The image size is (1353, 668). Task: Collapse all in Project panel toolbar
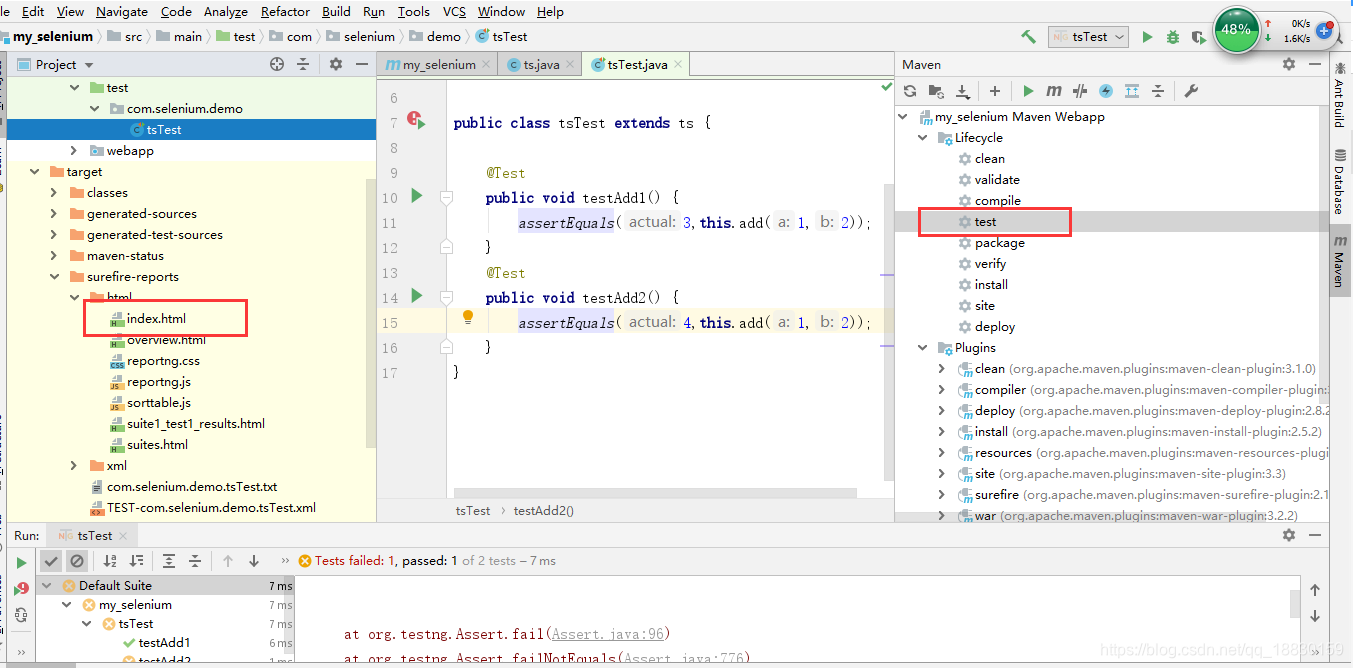coord(304,64)
